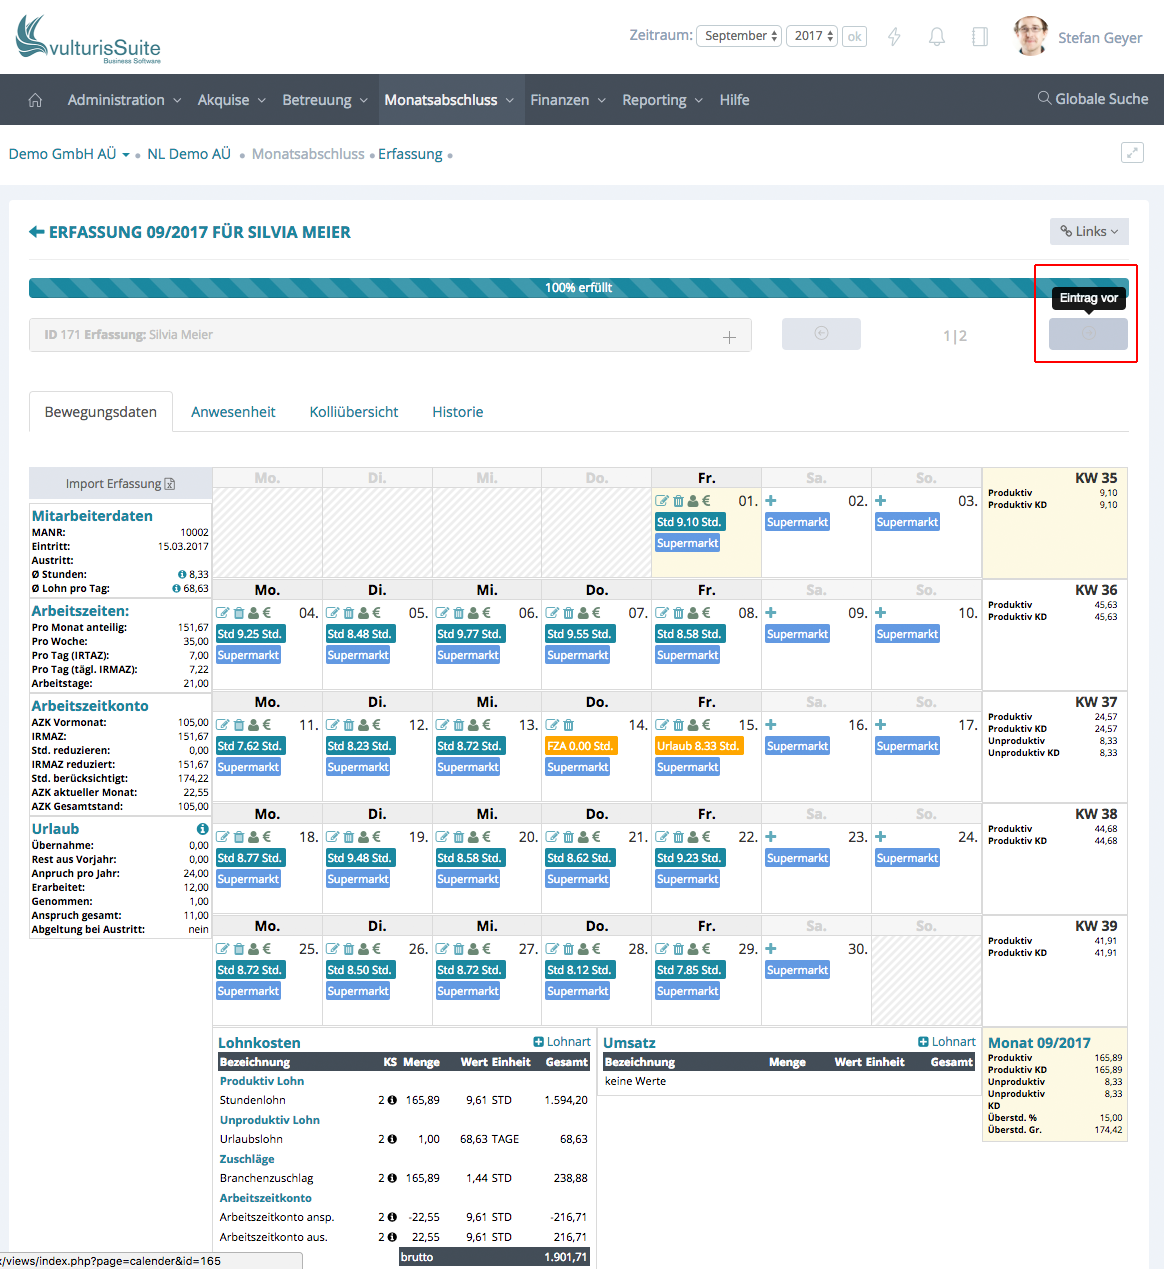Click the 100% erfüllt progress bar
The height and width of the screenshot is (1269, 1164).
tap(579, 288)
